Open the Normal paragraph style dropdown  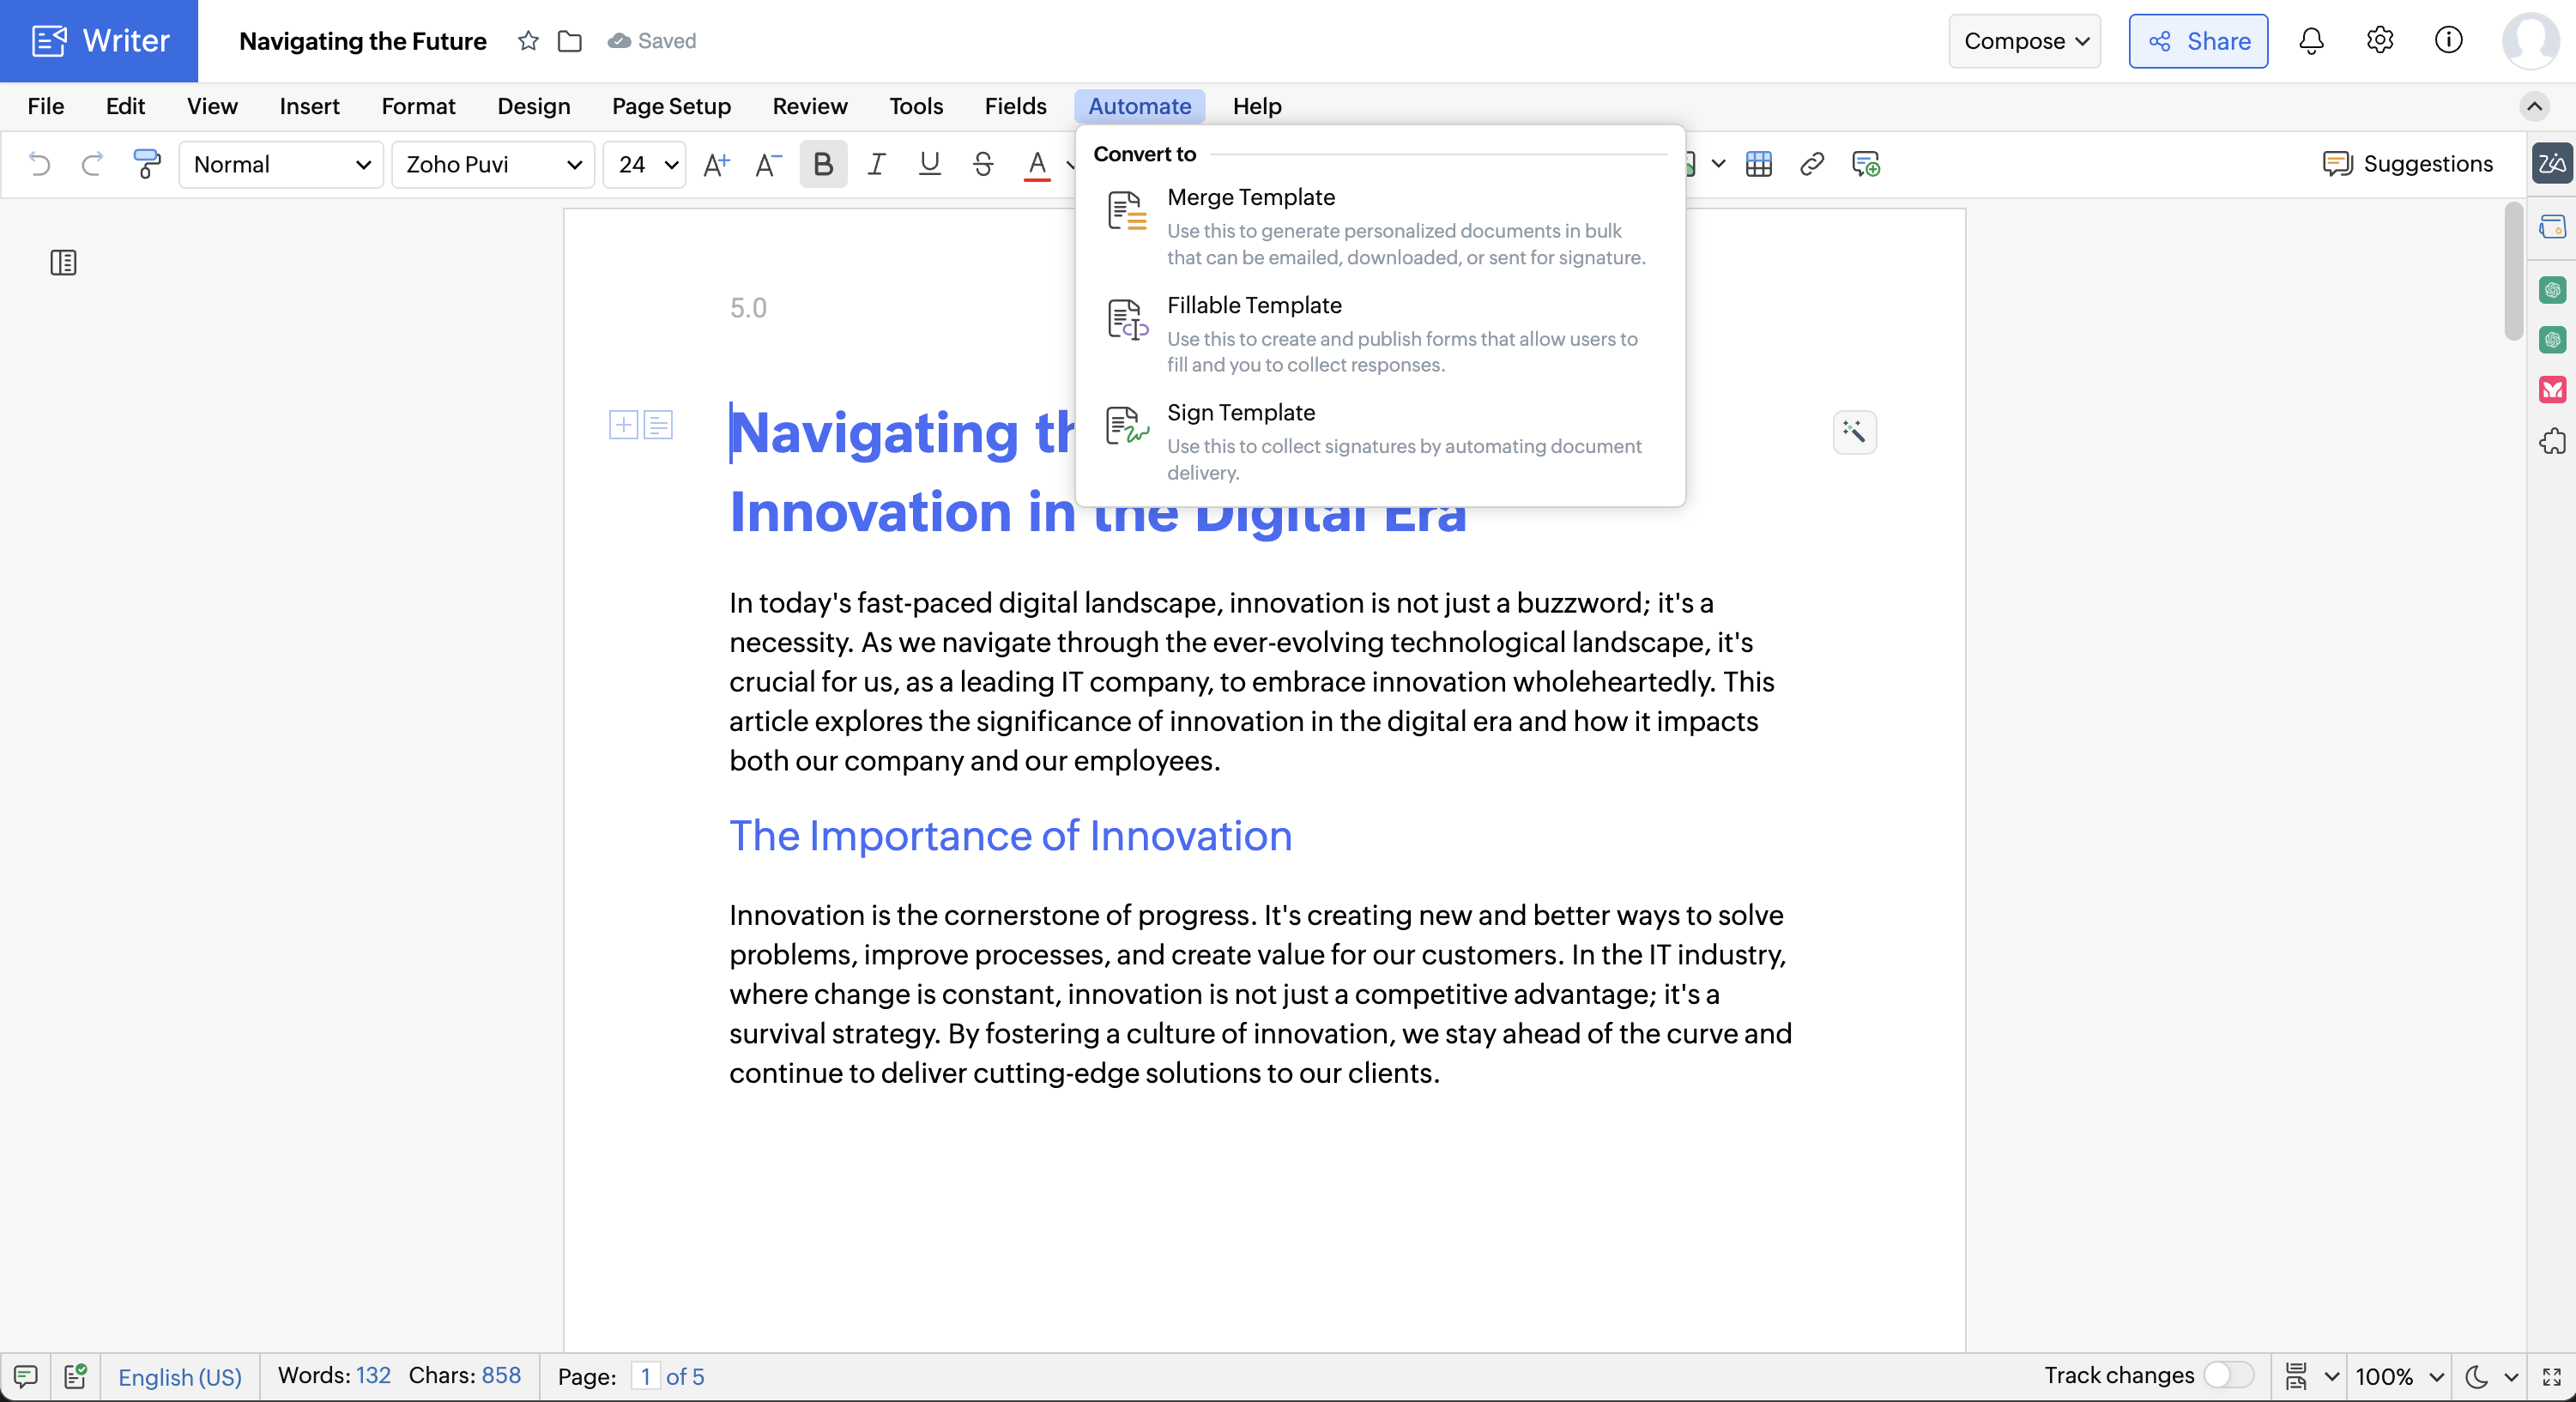[x=281, y=164]
